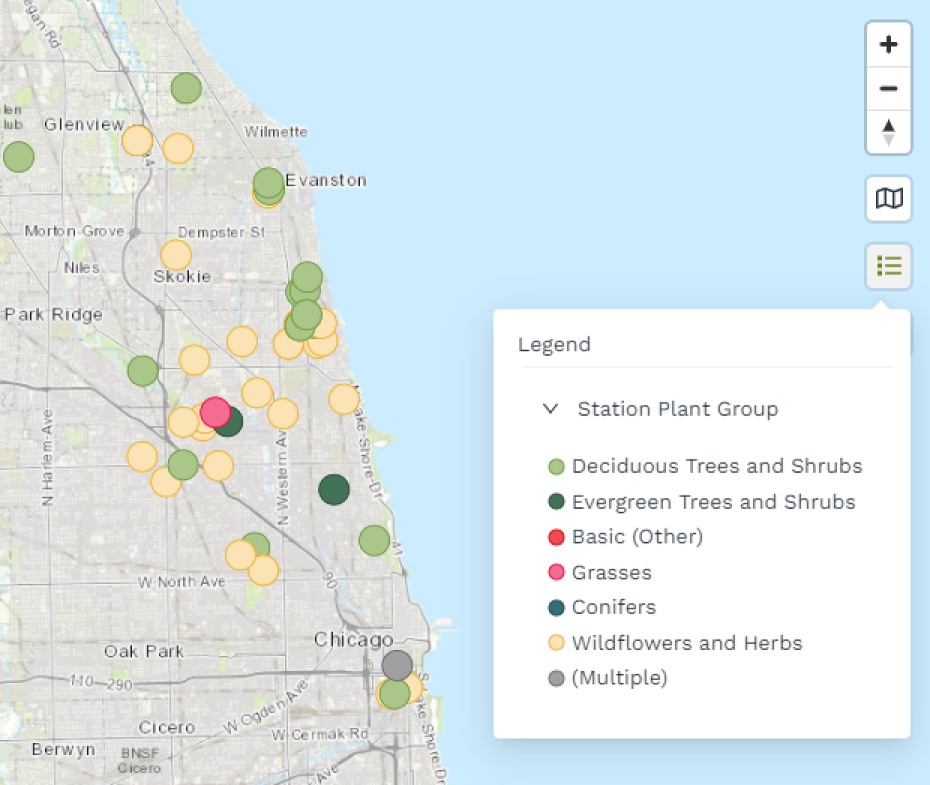Click the Legend panel title
Screen dimensions: 930x785
554,345
